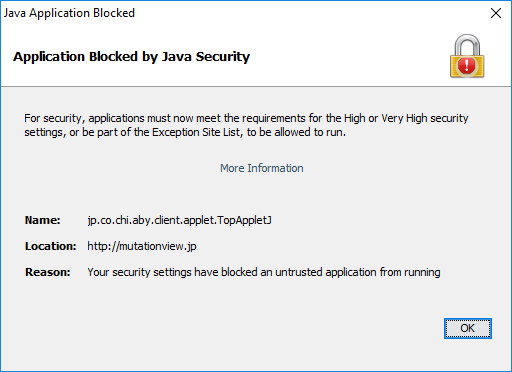Click the lock shackle at the top of the icon
Viewport: 512px width, 372px height.
click(467, 44)
